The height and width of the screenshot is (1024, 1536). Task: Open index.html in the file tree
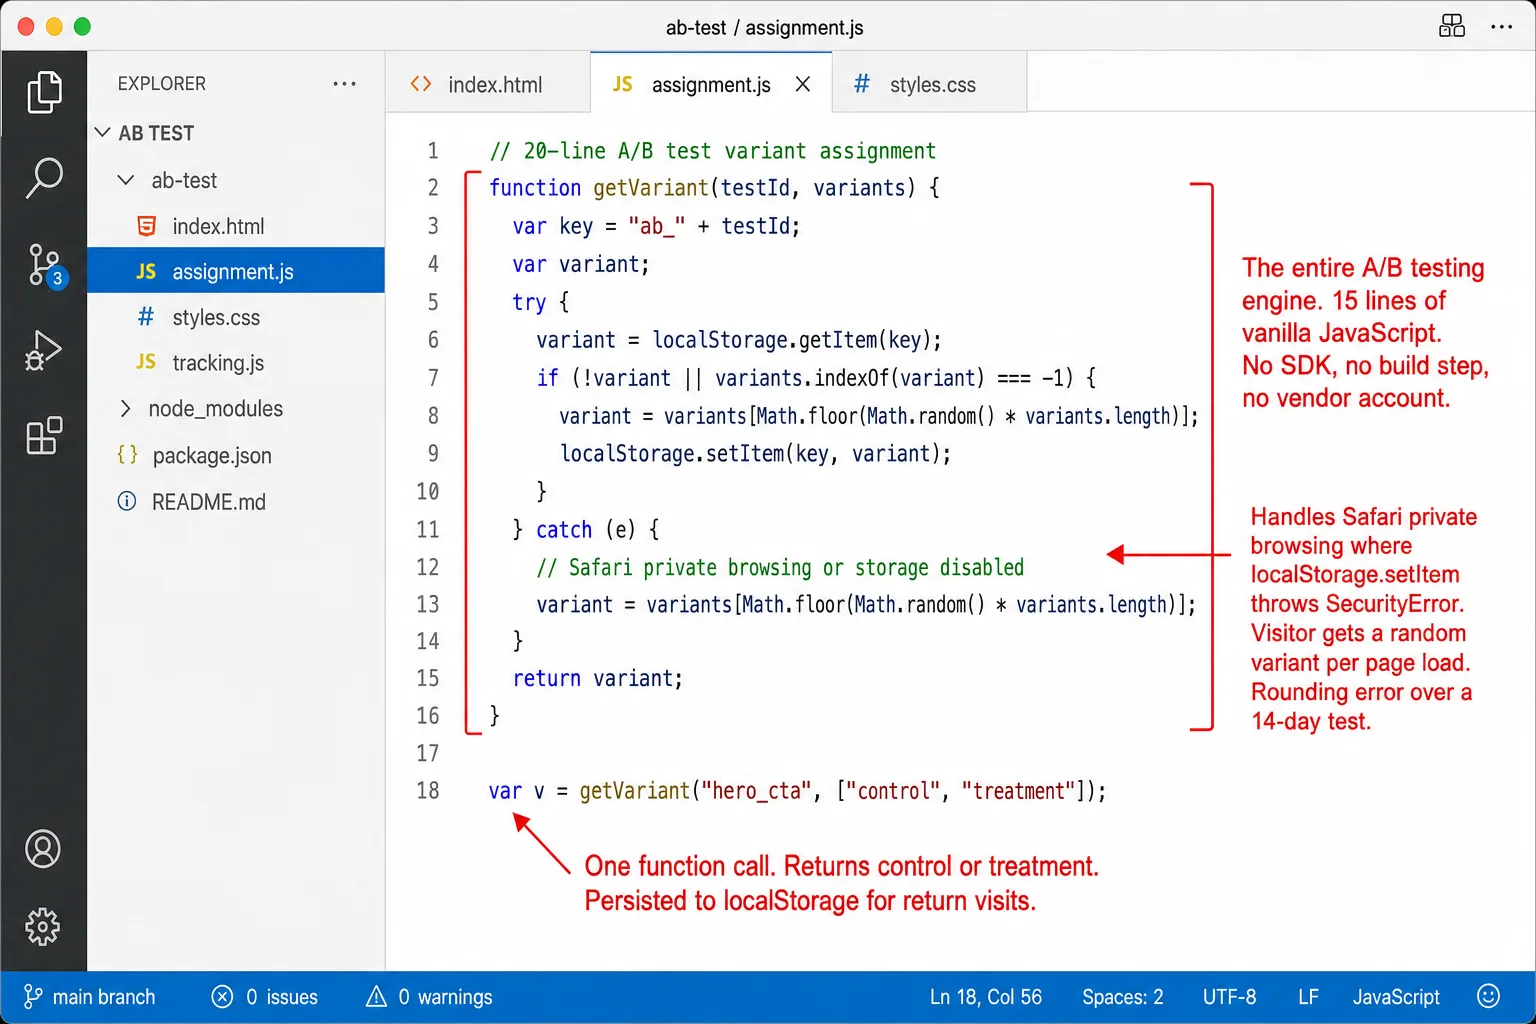click(236, 226)
